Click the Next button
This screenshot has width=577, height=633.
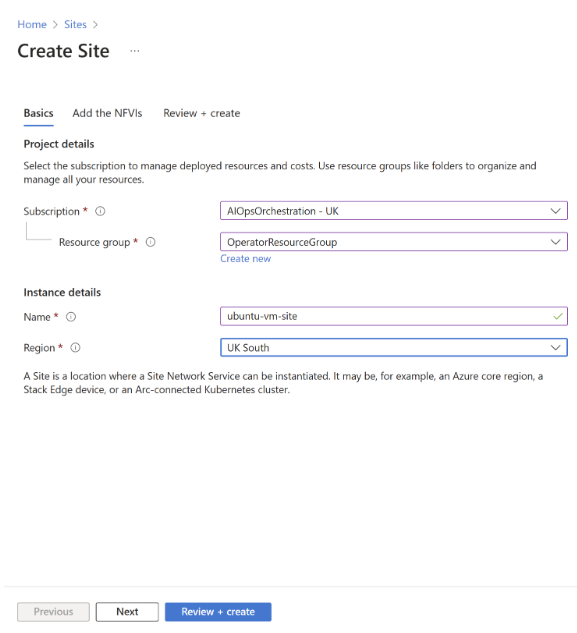(x=127, y=612)
